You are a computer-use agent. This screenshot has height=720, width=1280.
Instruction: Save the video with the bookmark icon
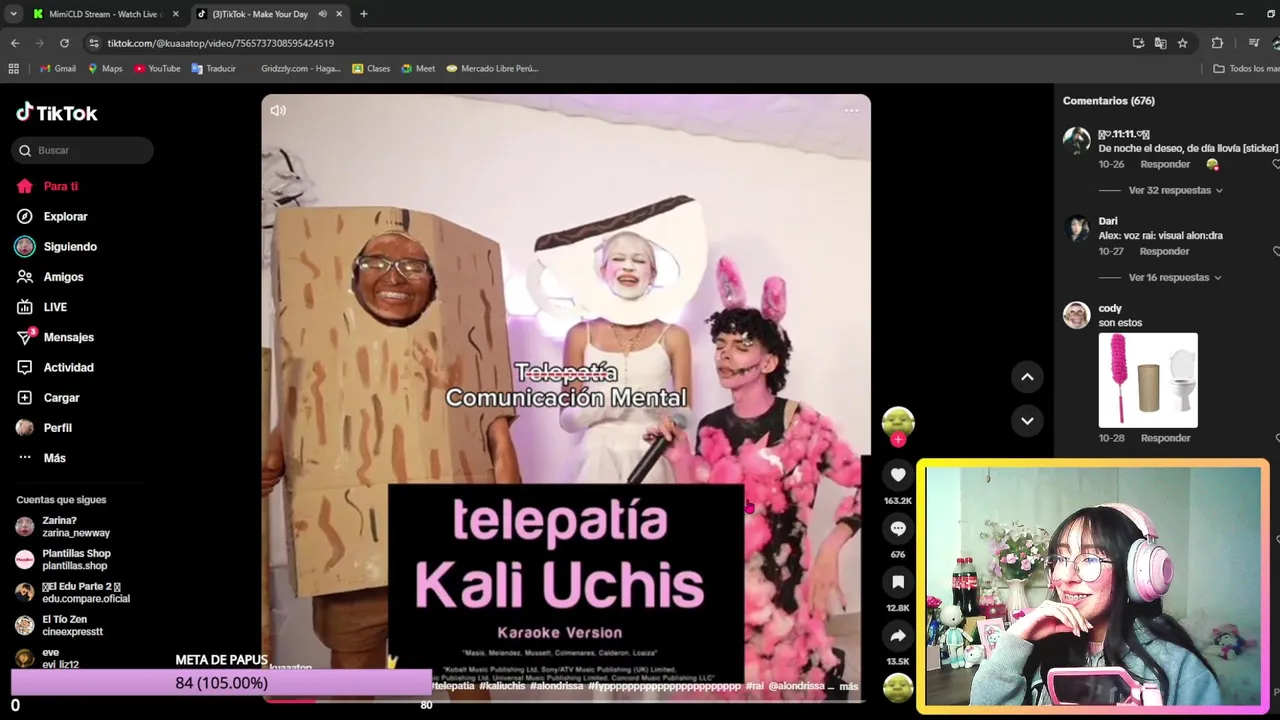click(898, 582)
